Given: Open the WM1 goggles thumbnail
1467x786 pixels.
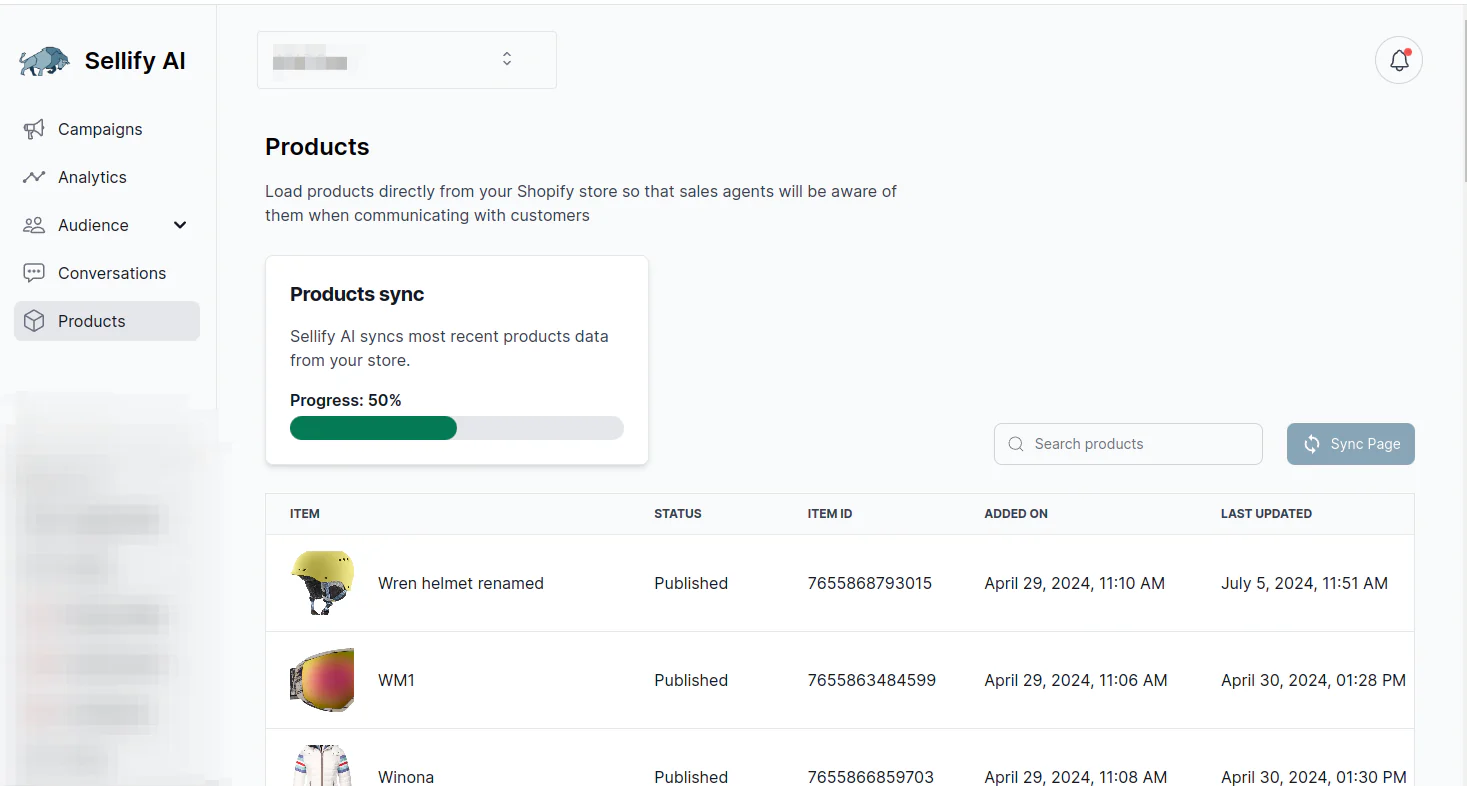Looking at the screenshot, I should pos(322,680).
